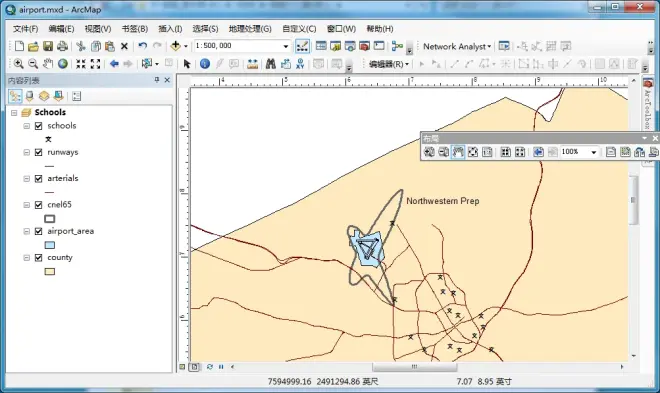Click the Undo arrow icon
The height and width of the screenshot is (393, 660).
(143, 46)
